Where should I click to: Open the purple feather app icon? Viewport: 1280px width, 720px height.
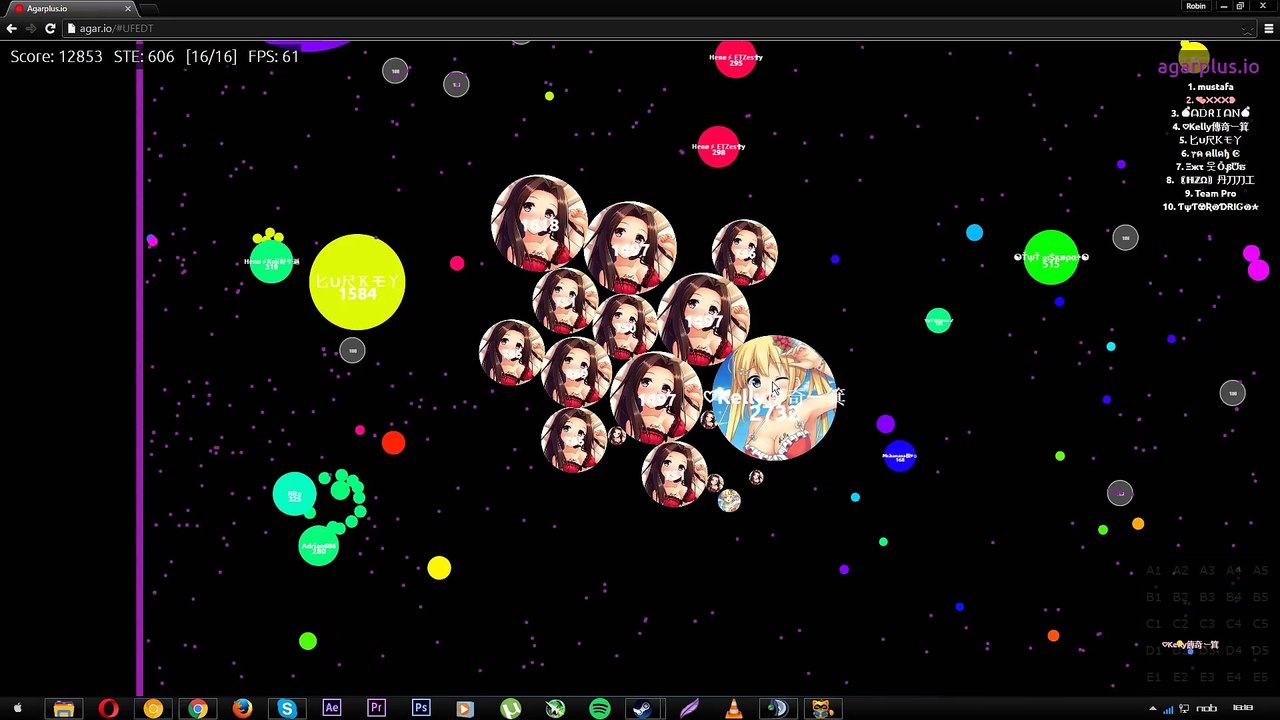pyautogui.click(x=689, y=709)
